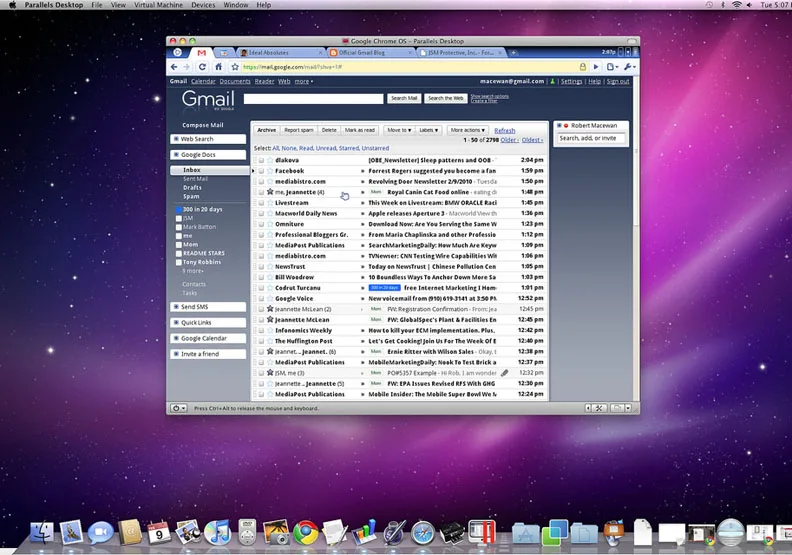This screenshot has width=792, height=555.
Task: Click the blue 300 in 20 days label color box
Action: coord(179,210)
